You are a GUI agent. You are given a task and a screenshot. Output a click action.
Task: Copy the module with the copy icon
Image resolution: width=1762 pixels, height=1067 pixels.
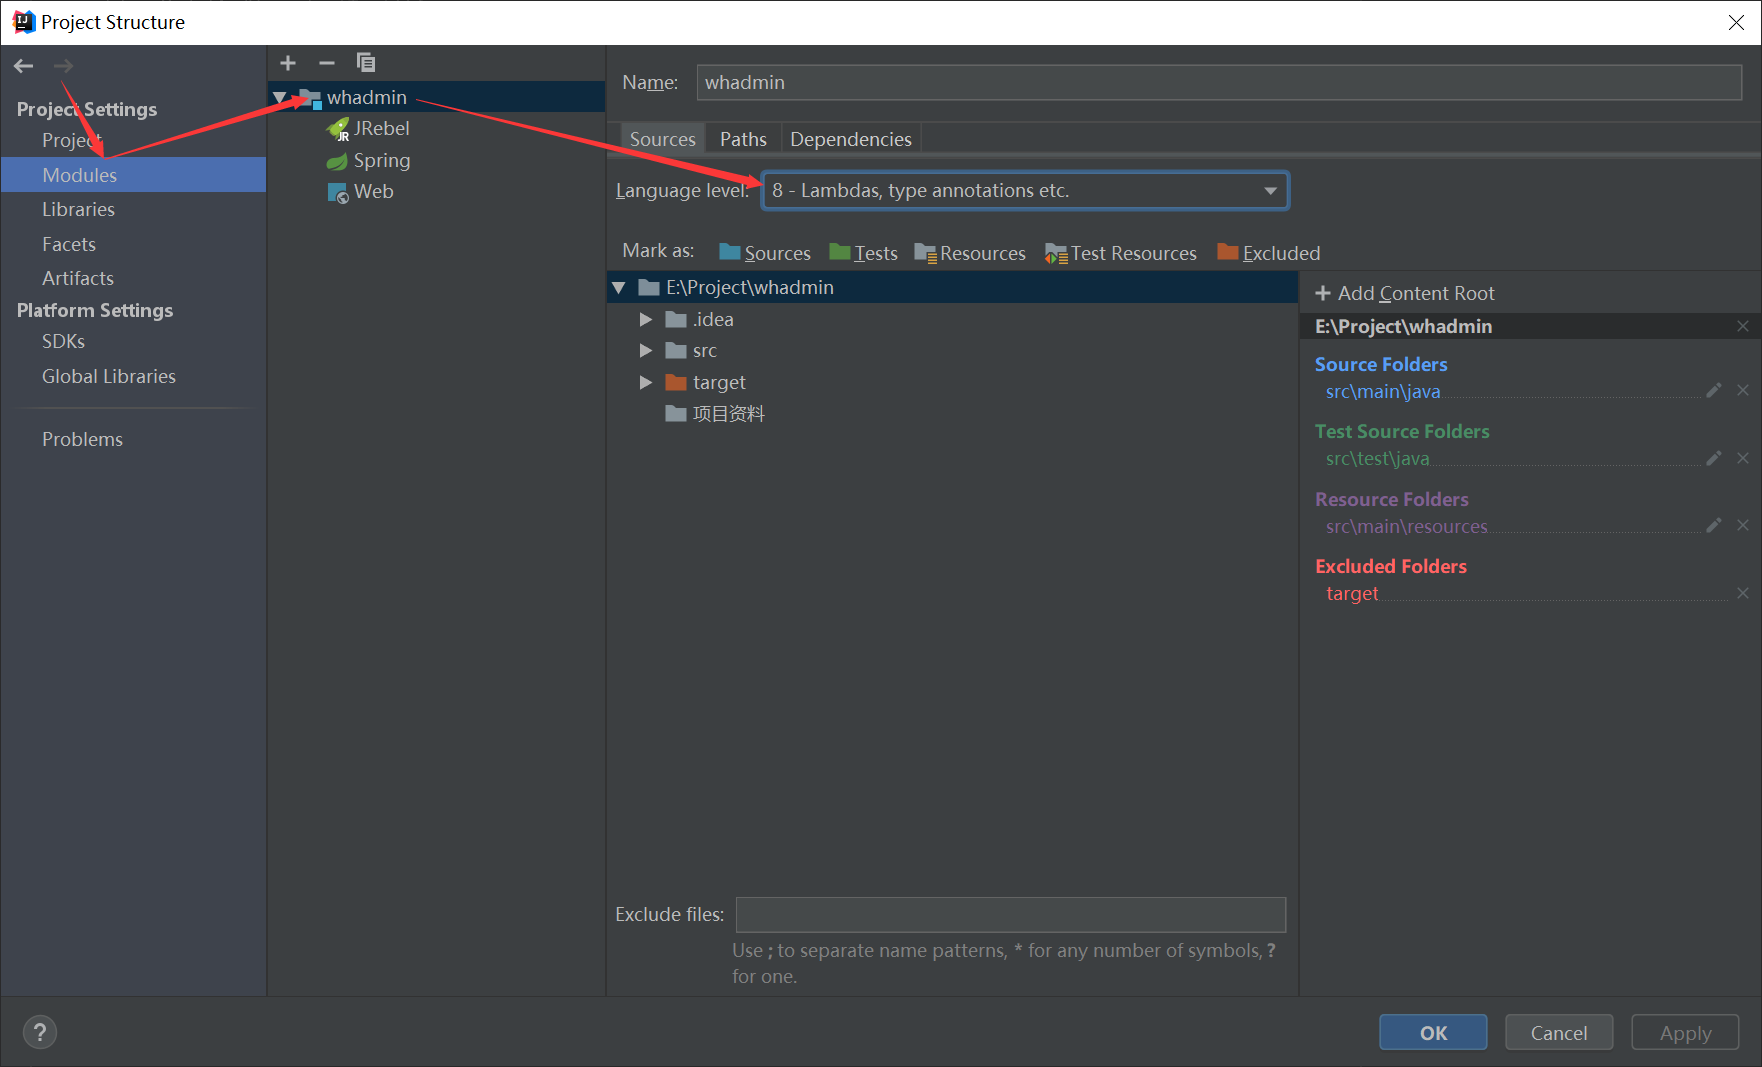[x=366, y=62]
